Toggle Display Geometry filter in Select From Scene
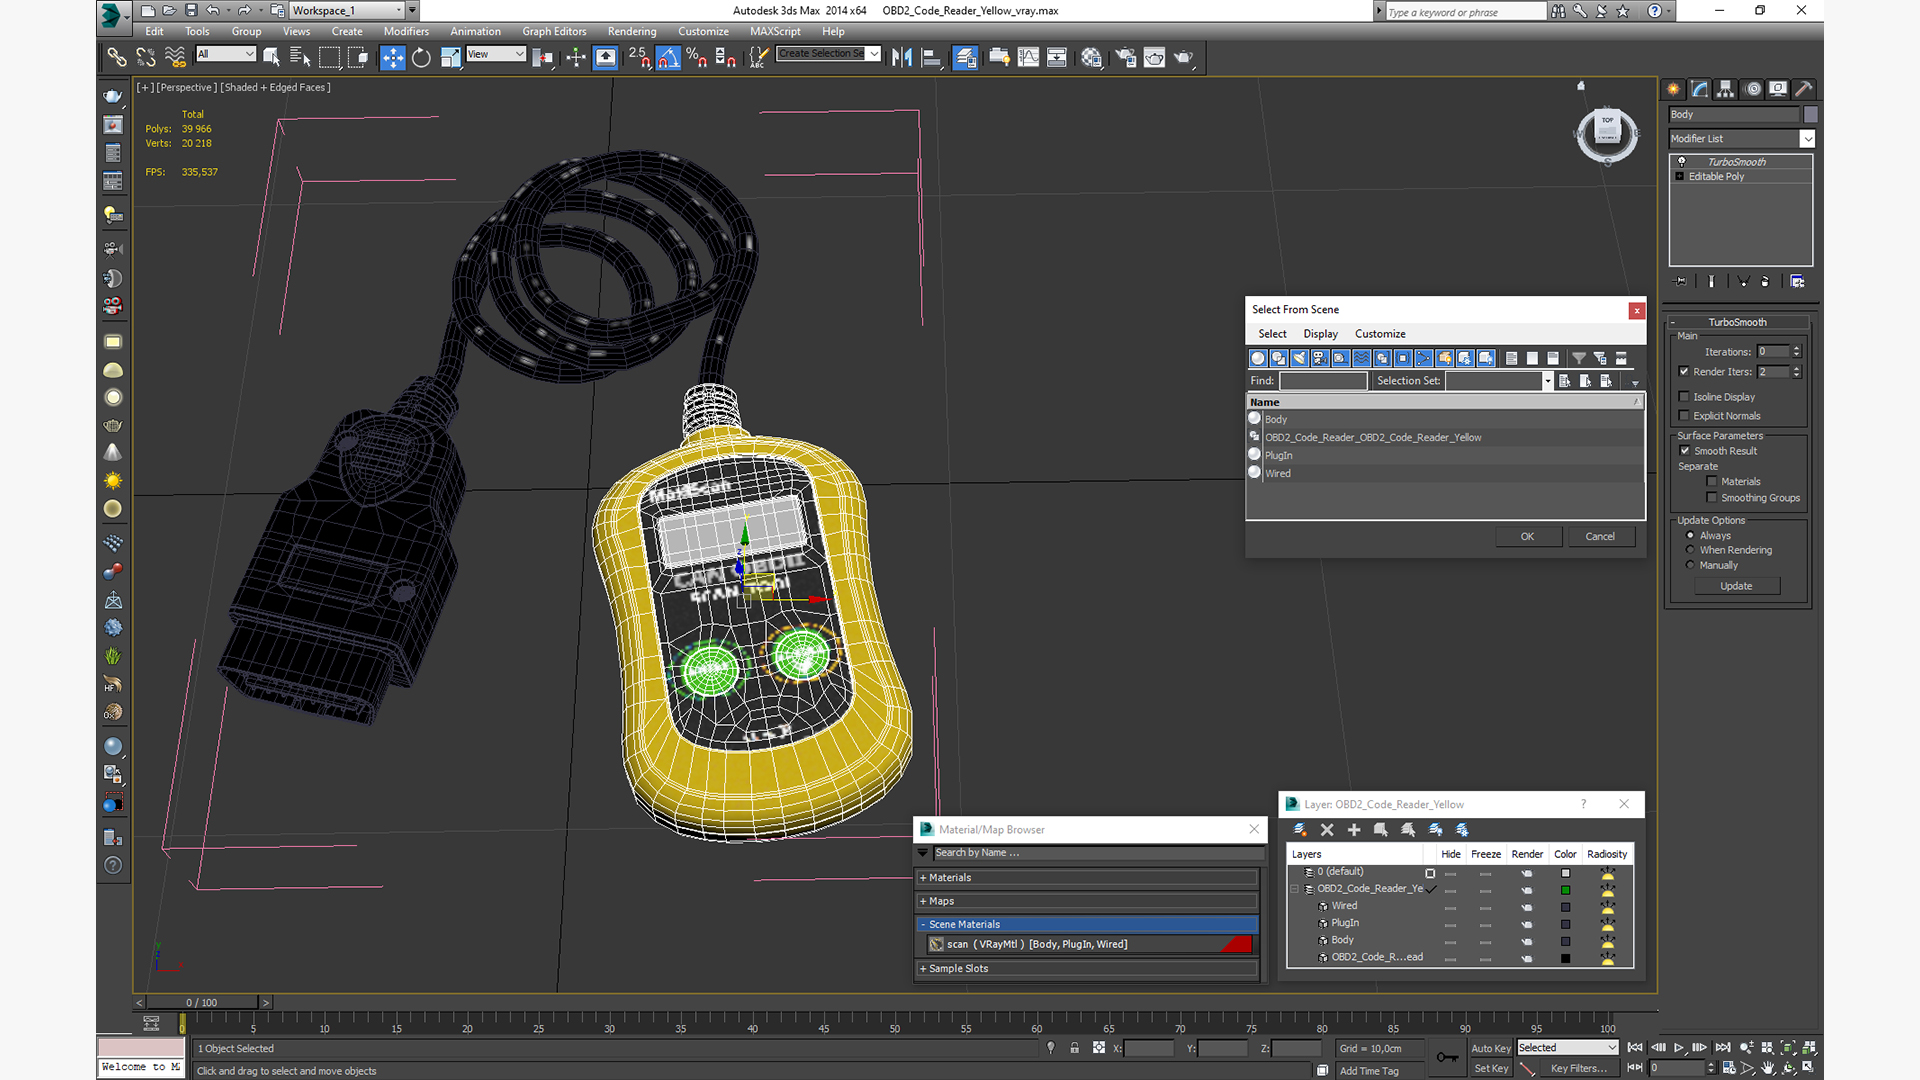1920x1080 pixels. click(1258, 358)
